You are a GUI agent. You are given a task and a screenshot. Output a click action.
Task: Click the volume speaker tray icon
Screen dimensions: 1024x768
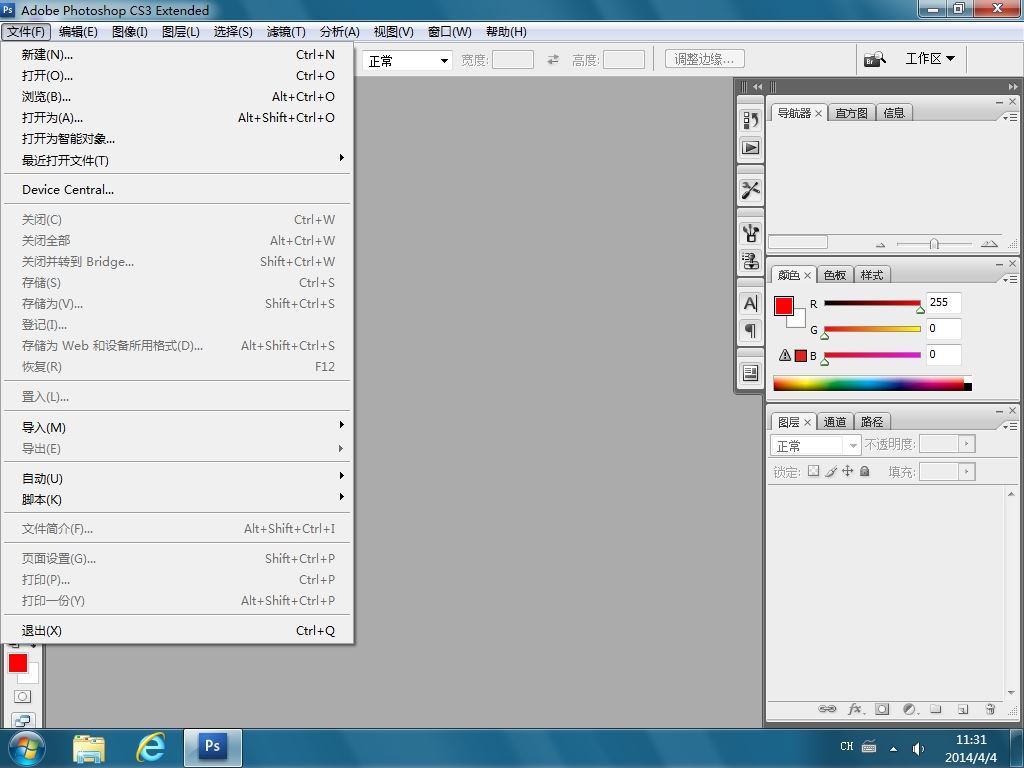point(918,748)
